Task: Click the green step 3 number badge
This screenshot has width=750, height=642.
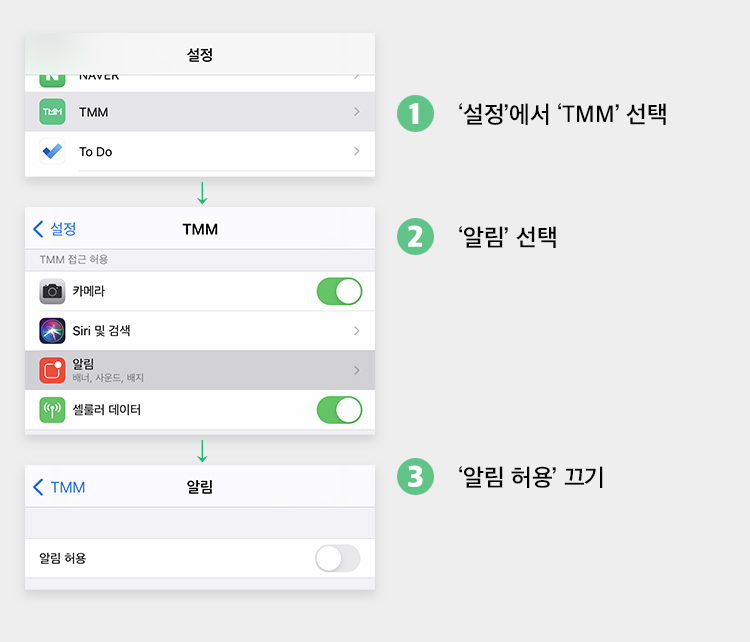Action: pyautogui.click(x=415, y=476)
